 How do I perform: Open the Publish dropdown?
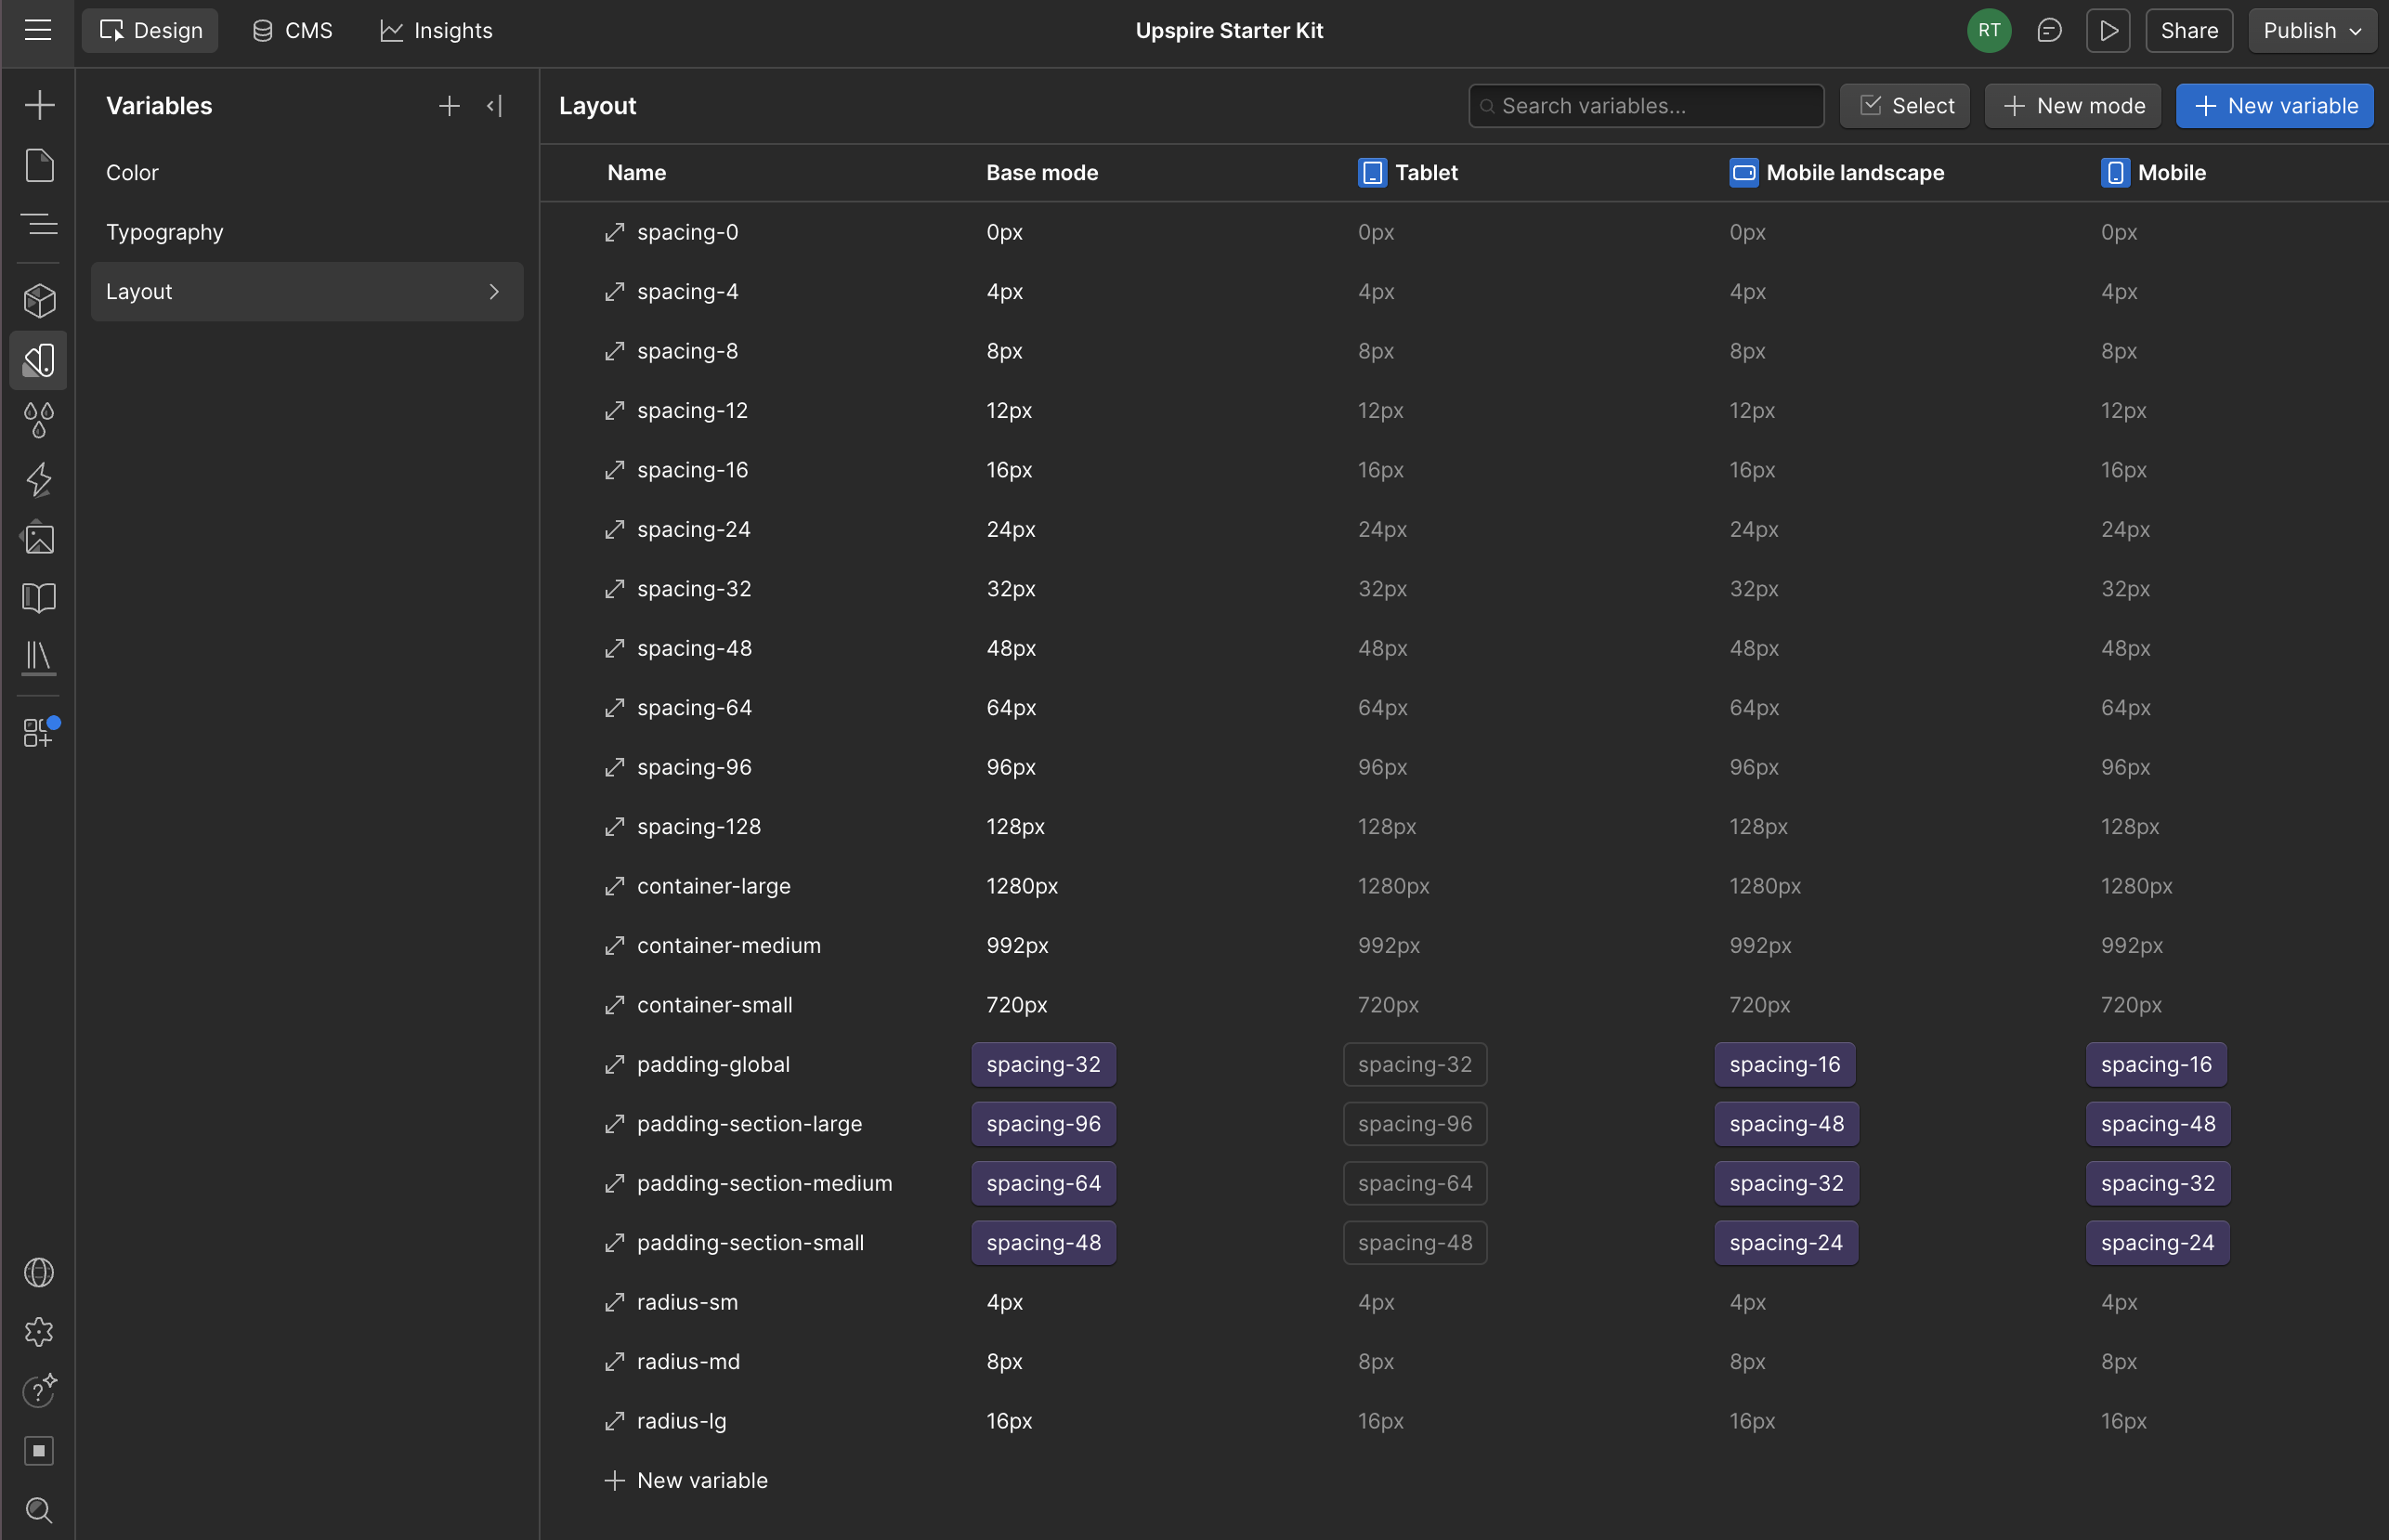tap(2312, 30)
